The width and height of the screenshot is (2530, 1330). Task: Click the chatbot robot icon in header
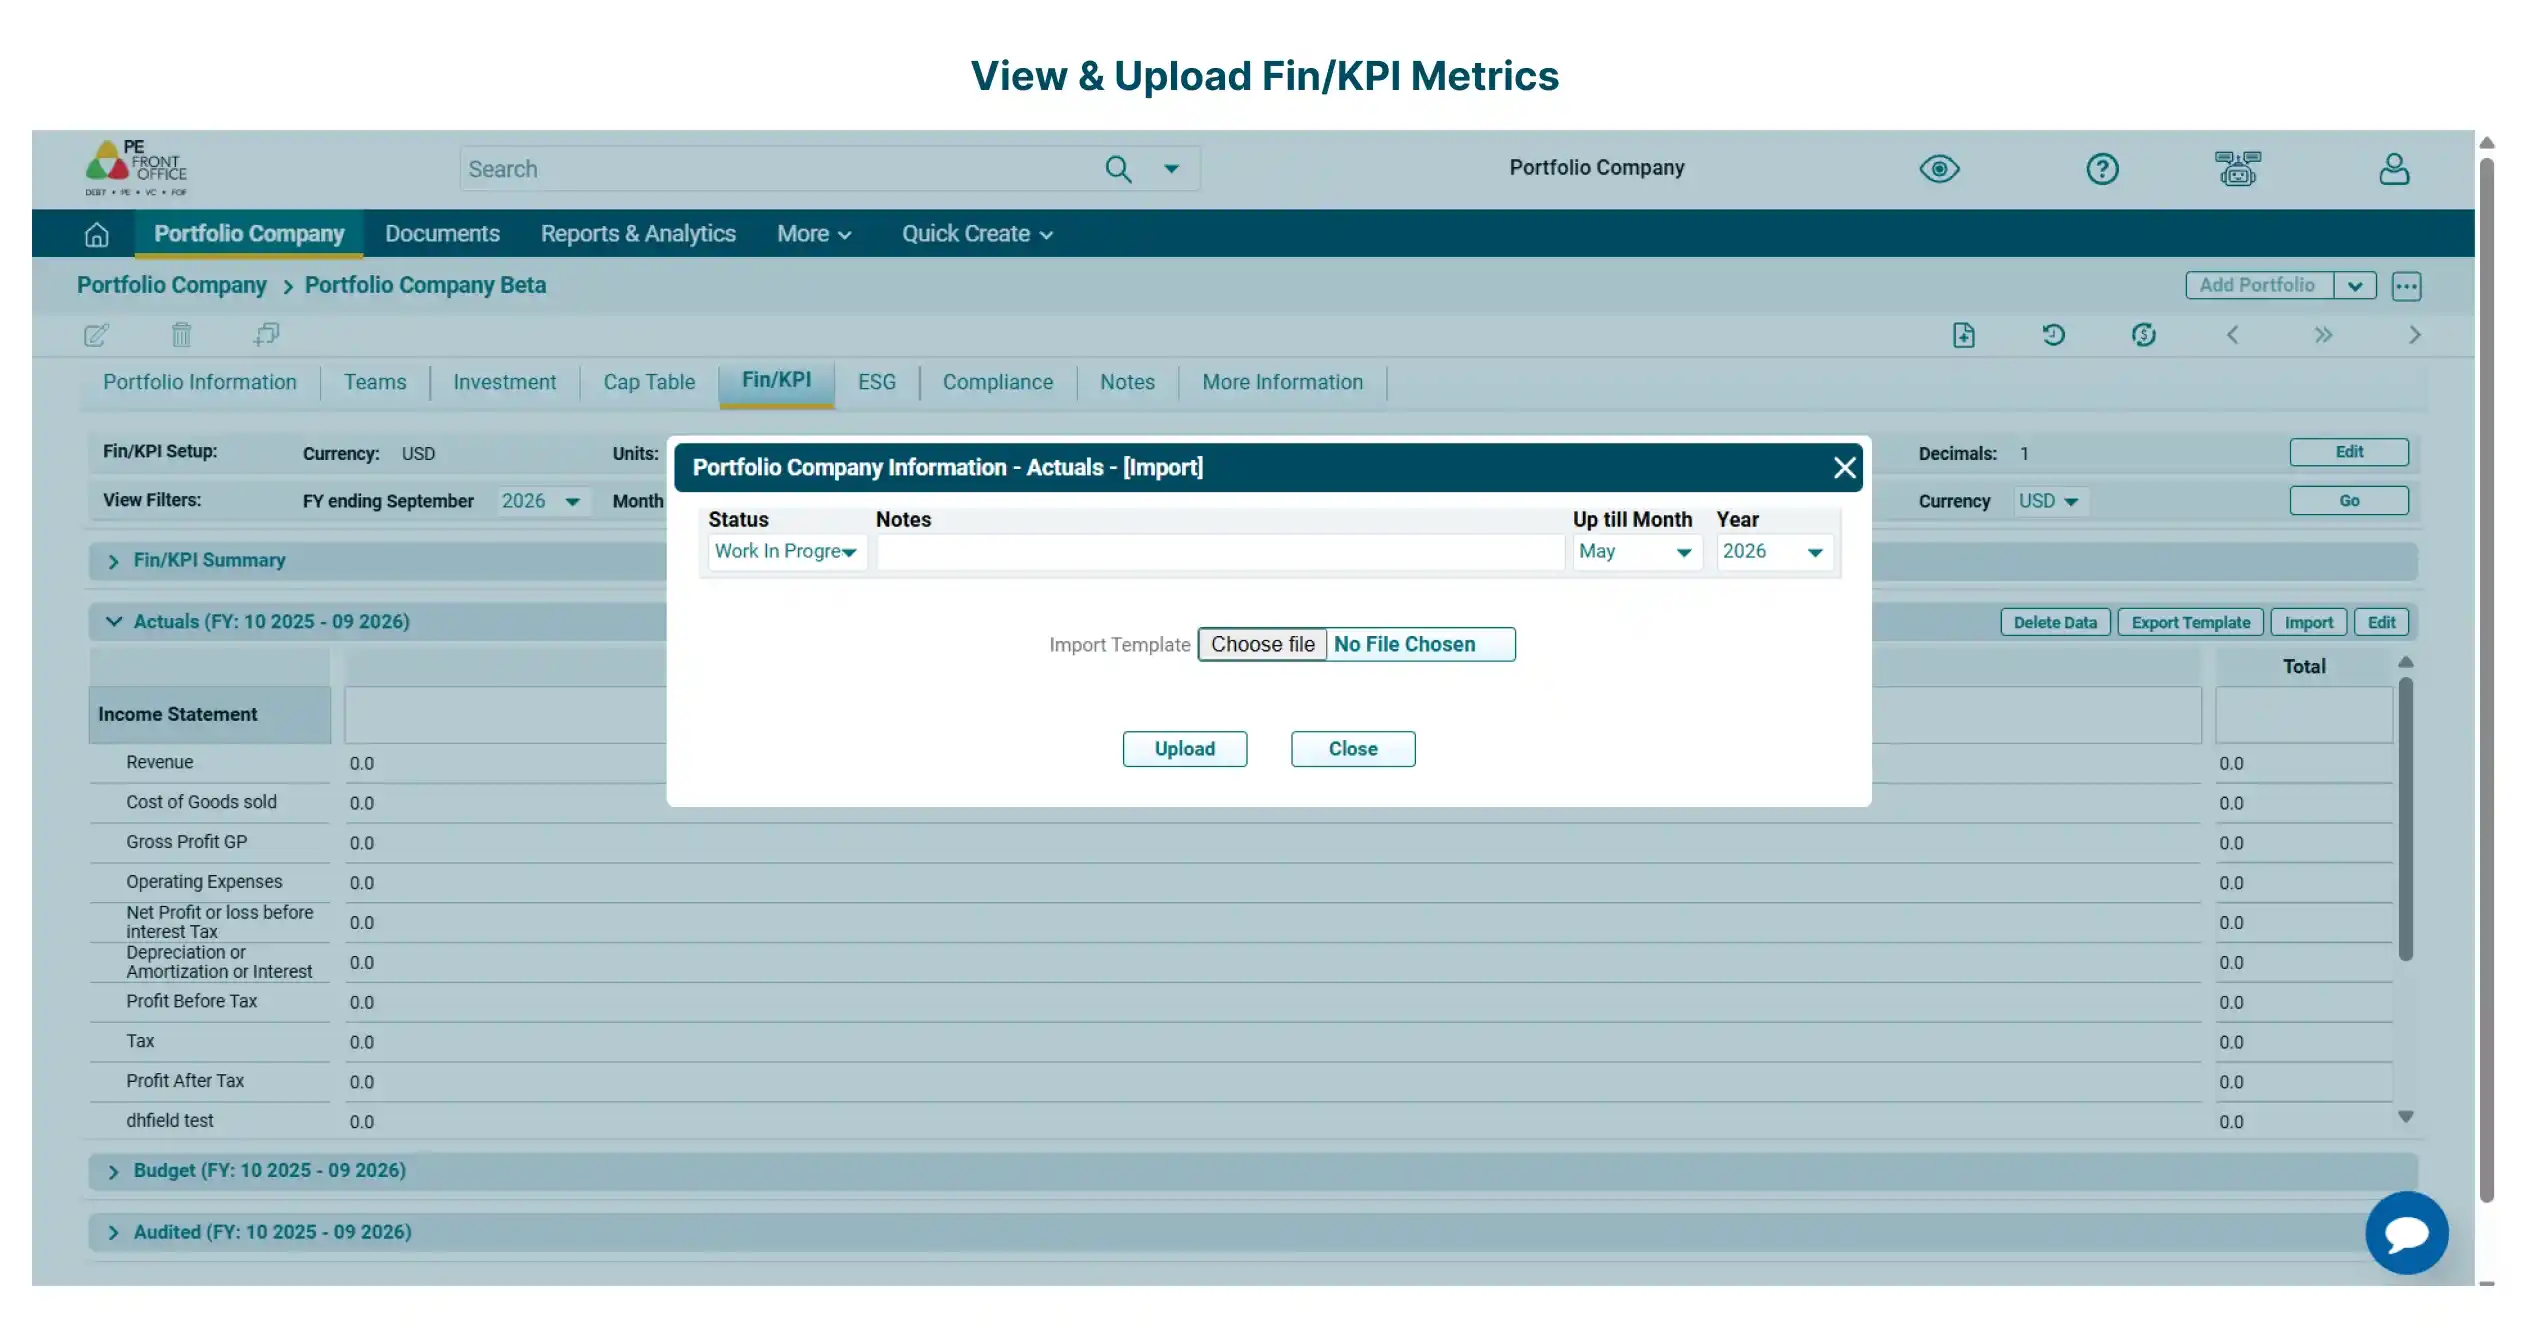tap(2237, 169)
